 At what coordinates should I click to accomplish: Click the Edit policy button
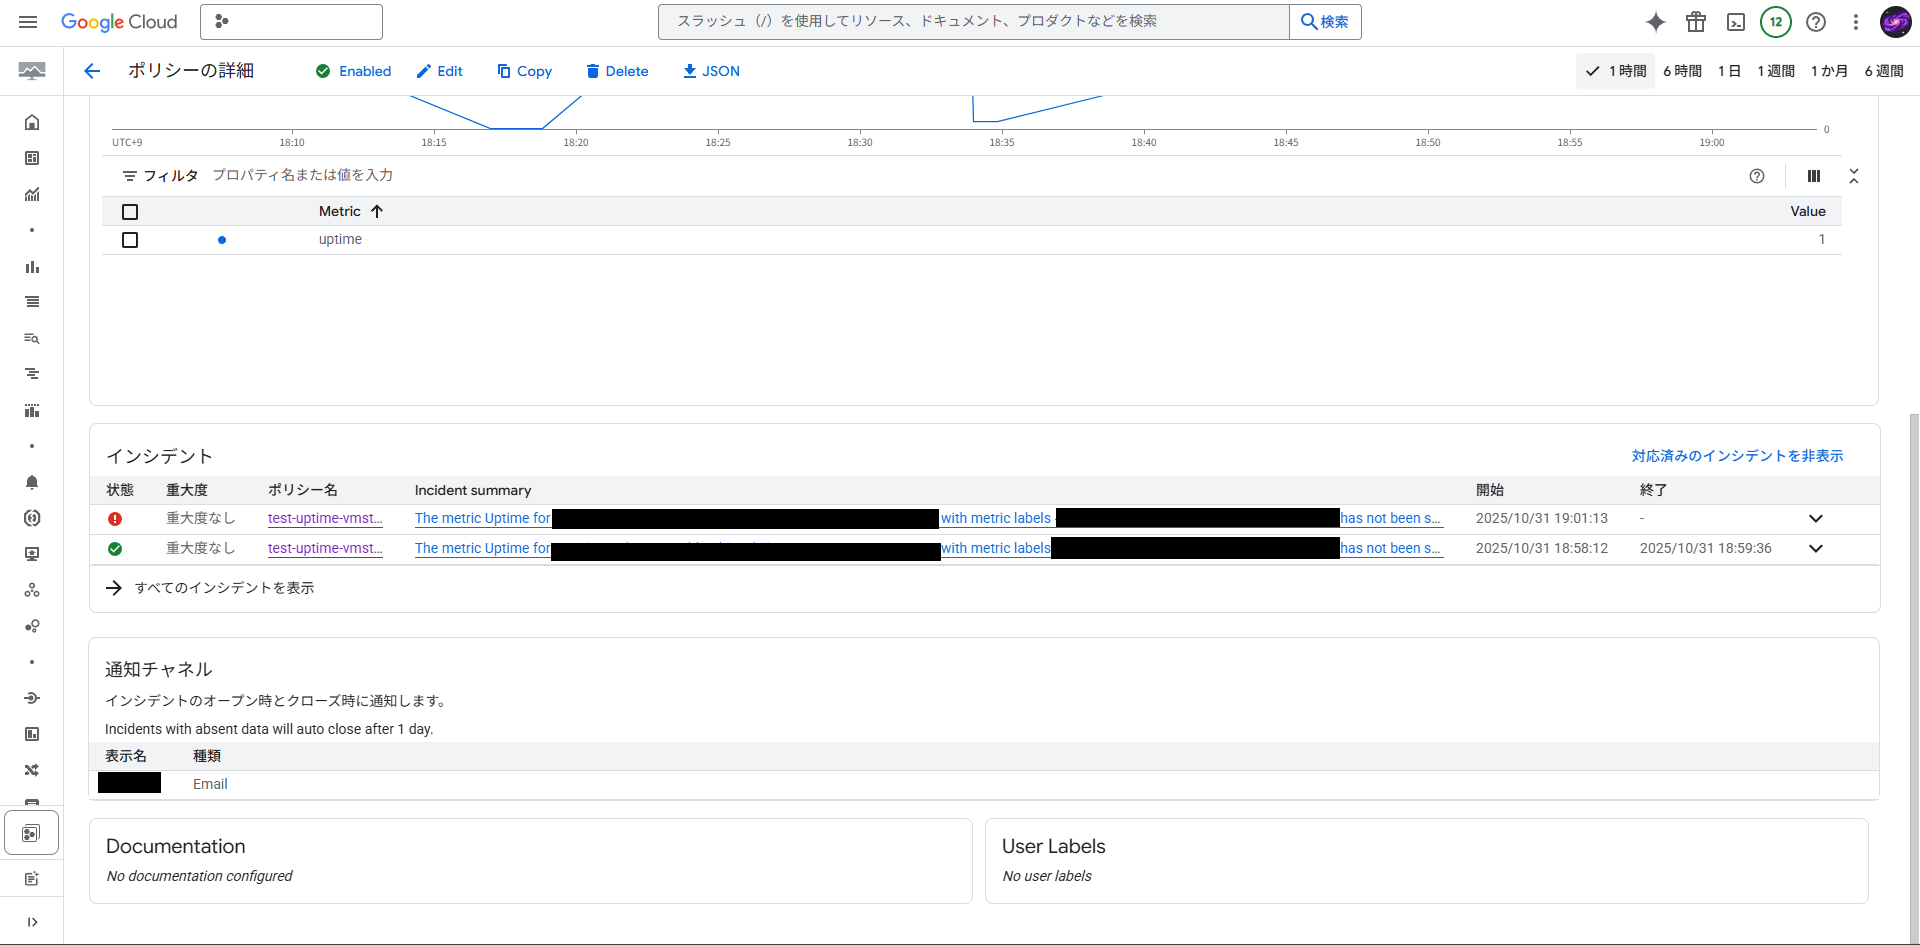pos(440,71)
